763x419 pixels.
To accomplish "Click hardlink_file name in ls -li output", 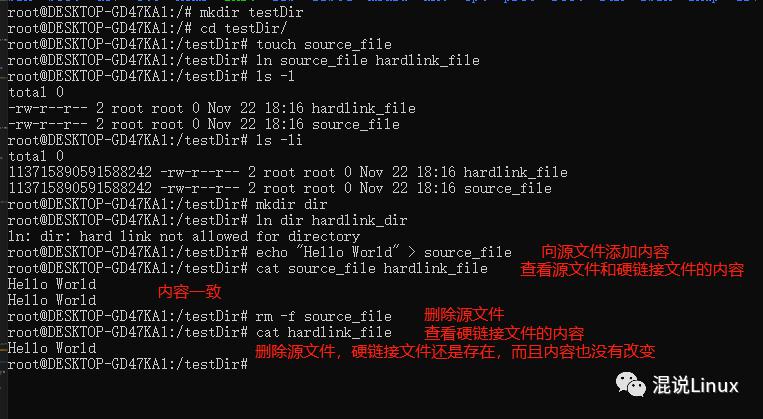I will (515, 172).
